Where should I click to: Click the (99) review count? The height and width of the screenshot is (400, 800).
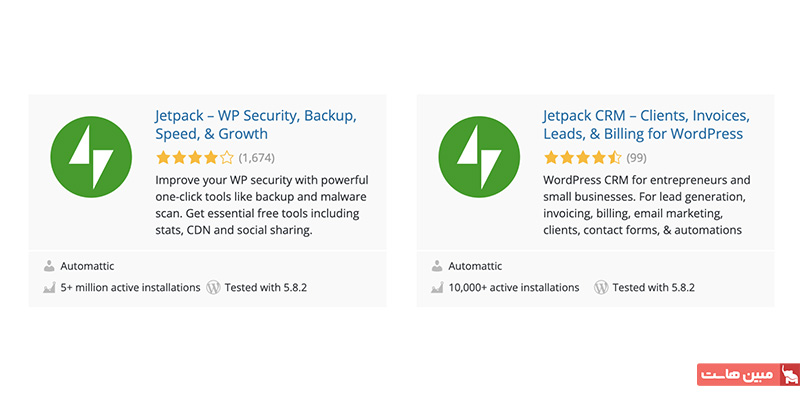(636, 158)
